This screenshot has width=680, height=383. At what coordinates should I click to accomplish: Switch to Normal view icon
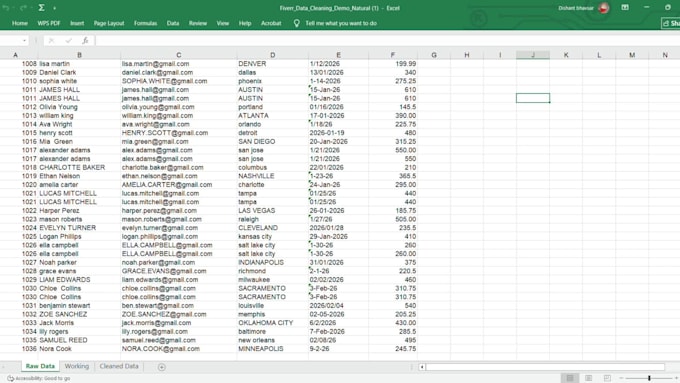click(x=570, y=378)
